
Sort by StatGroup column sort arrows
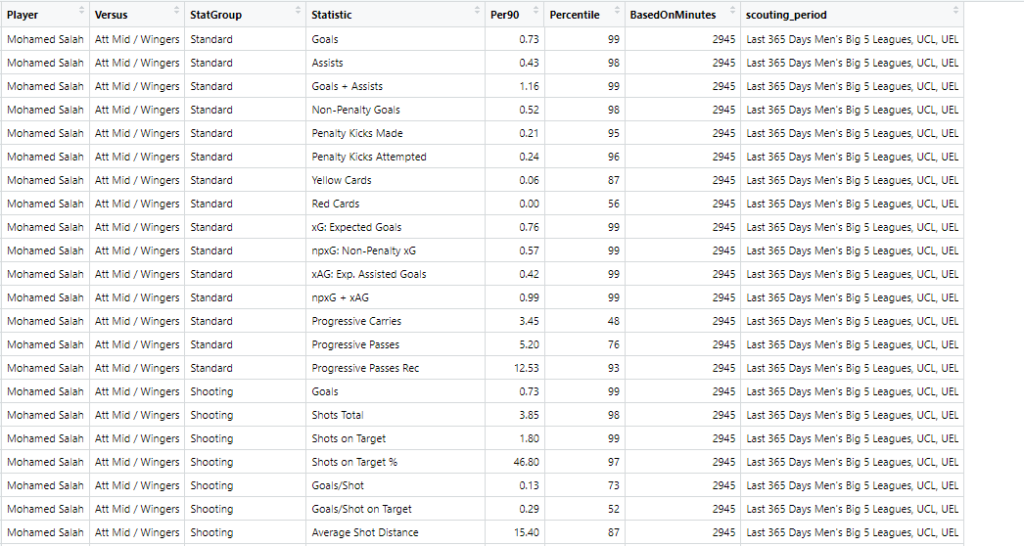click(298, 10)
